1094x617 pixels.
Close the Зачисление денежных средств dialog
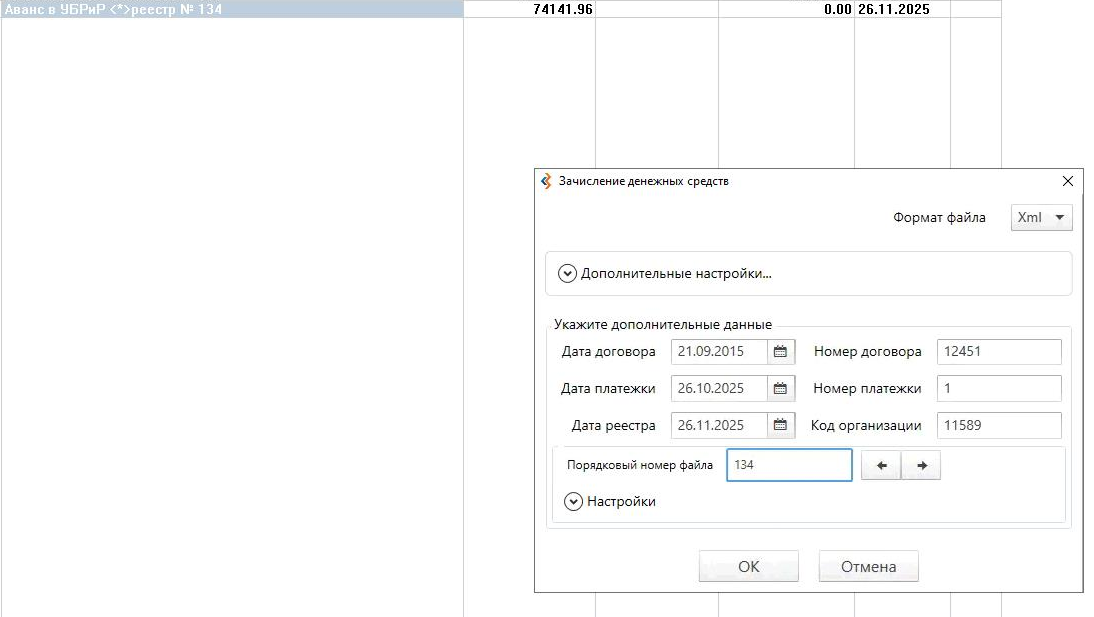tap(1067, 182)
